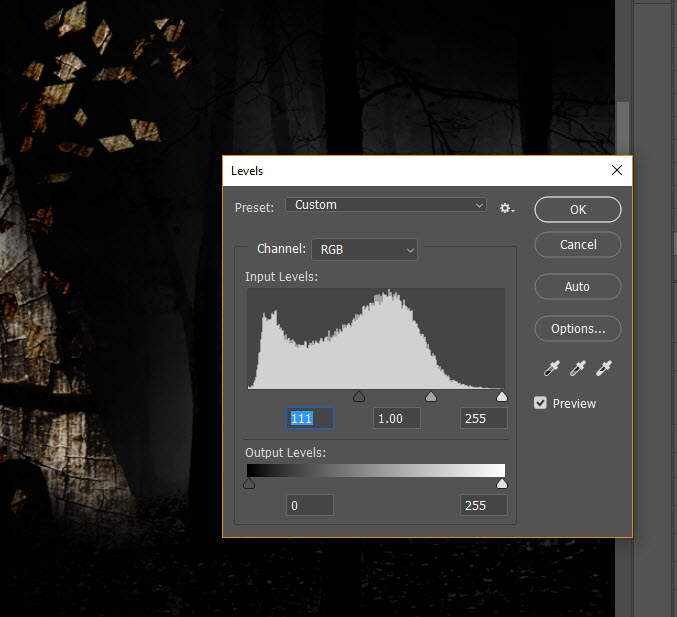Click the input highlights slider handle
Viewport: 677px width, 617px height.
coord(501,397)
